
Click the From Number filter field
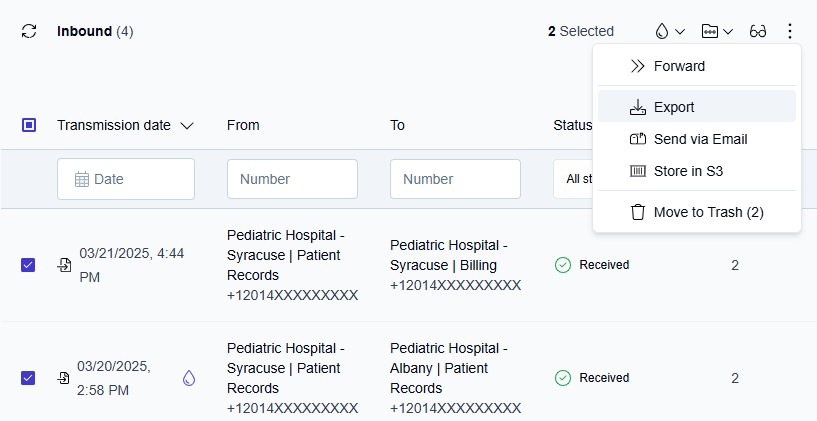coord(292,179)
